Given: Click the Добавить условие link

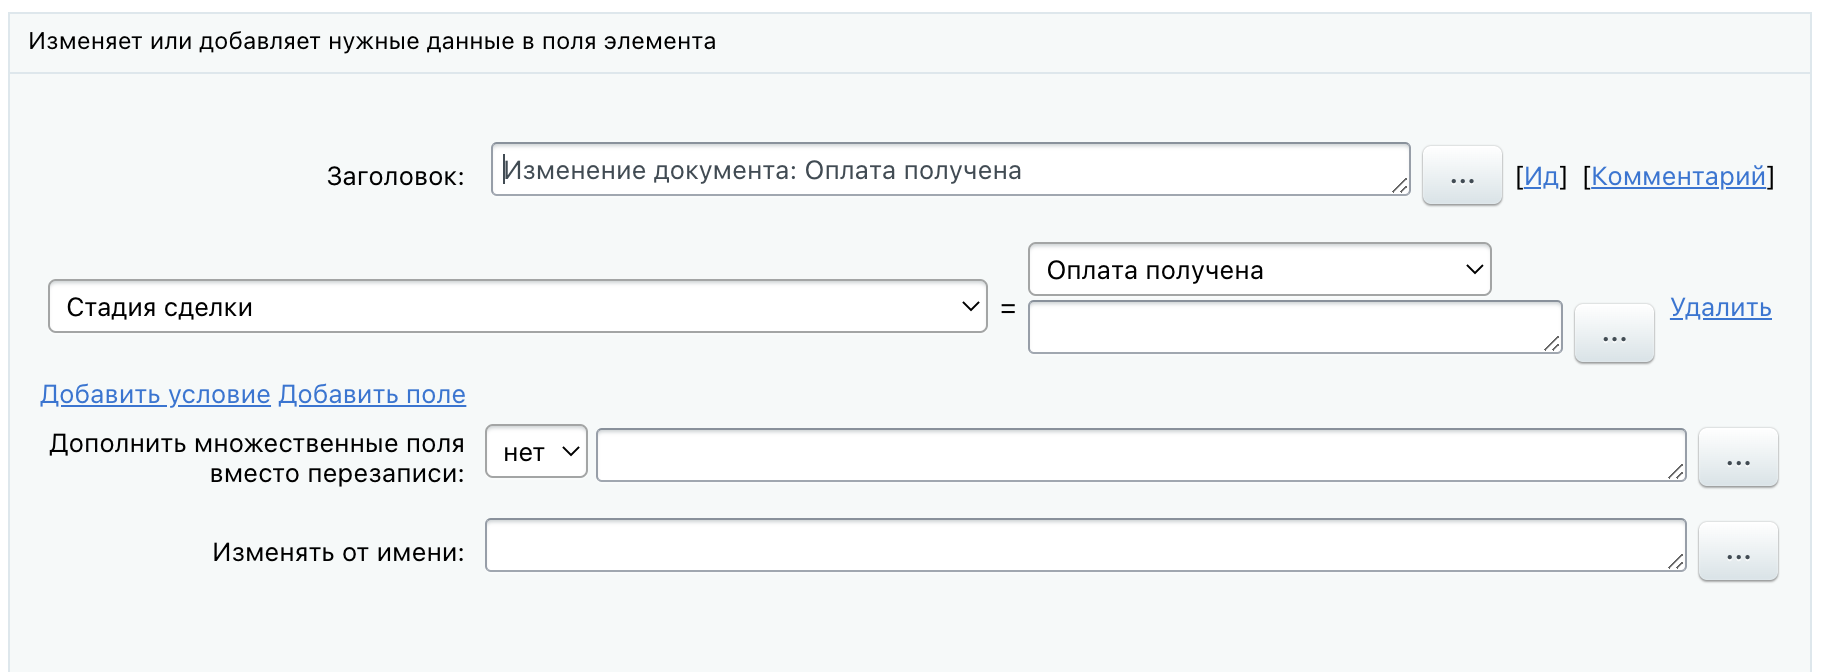Looking at the screenshot, I should coord(155,395).
